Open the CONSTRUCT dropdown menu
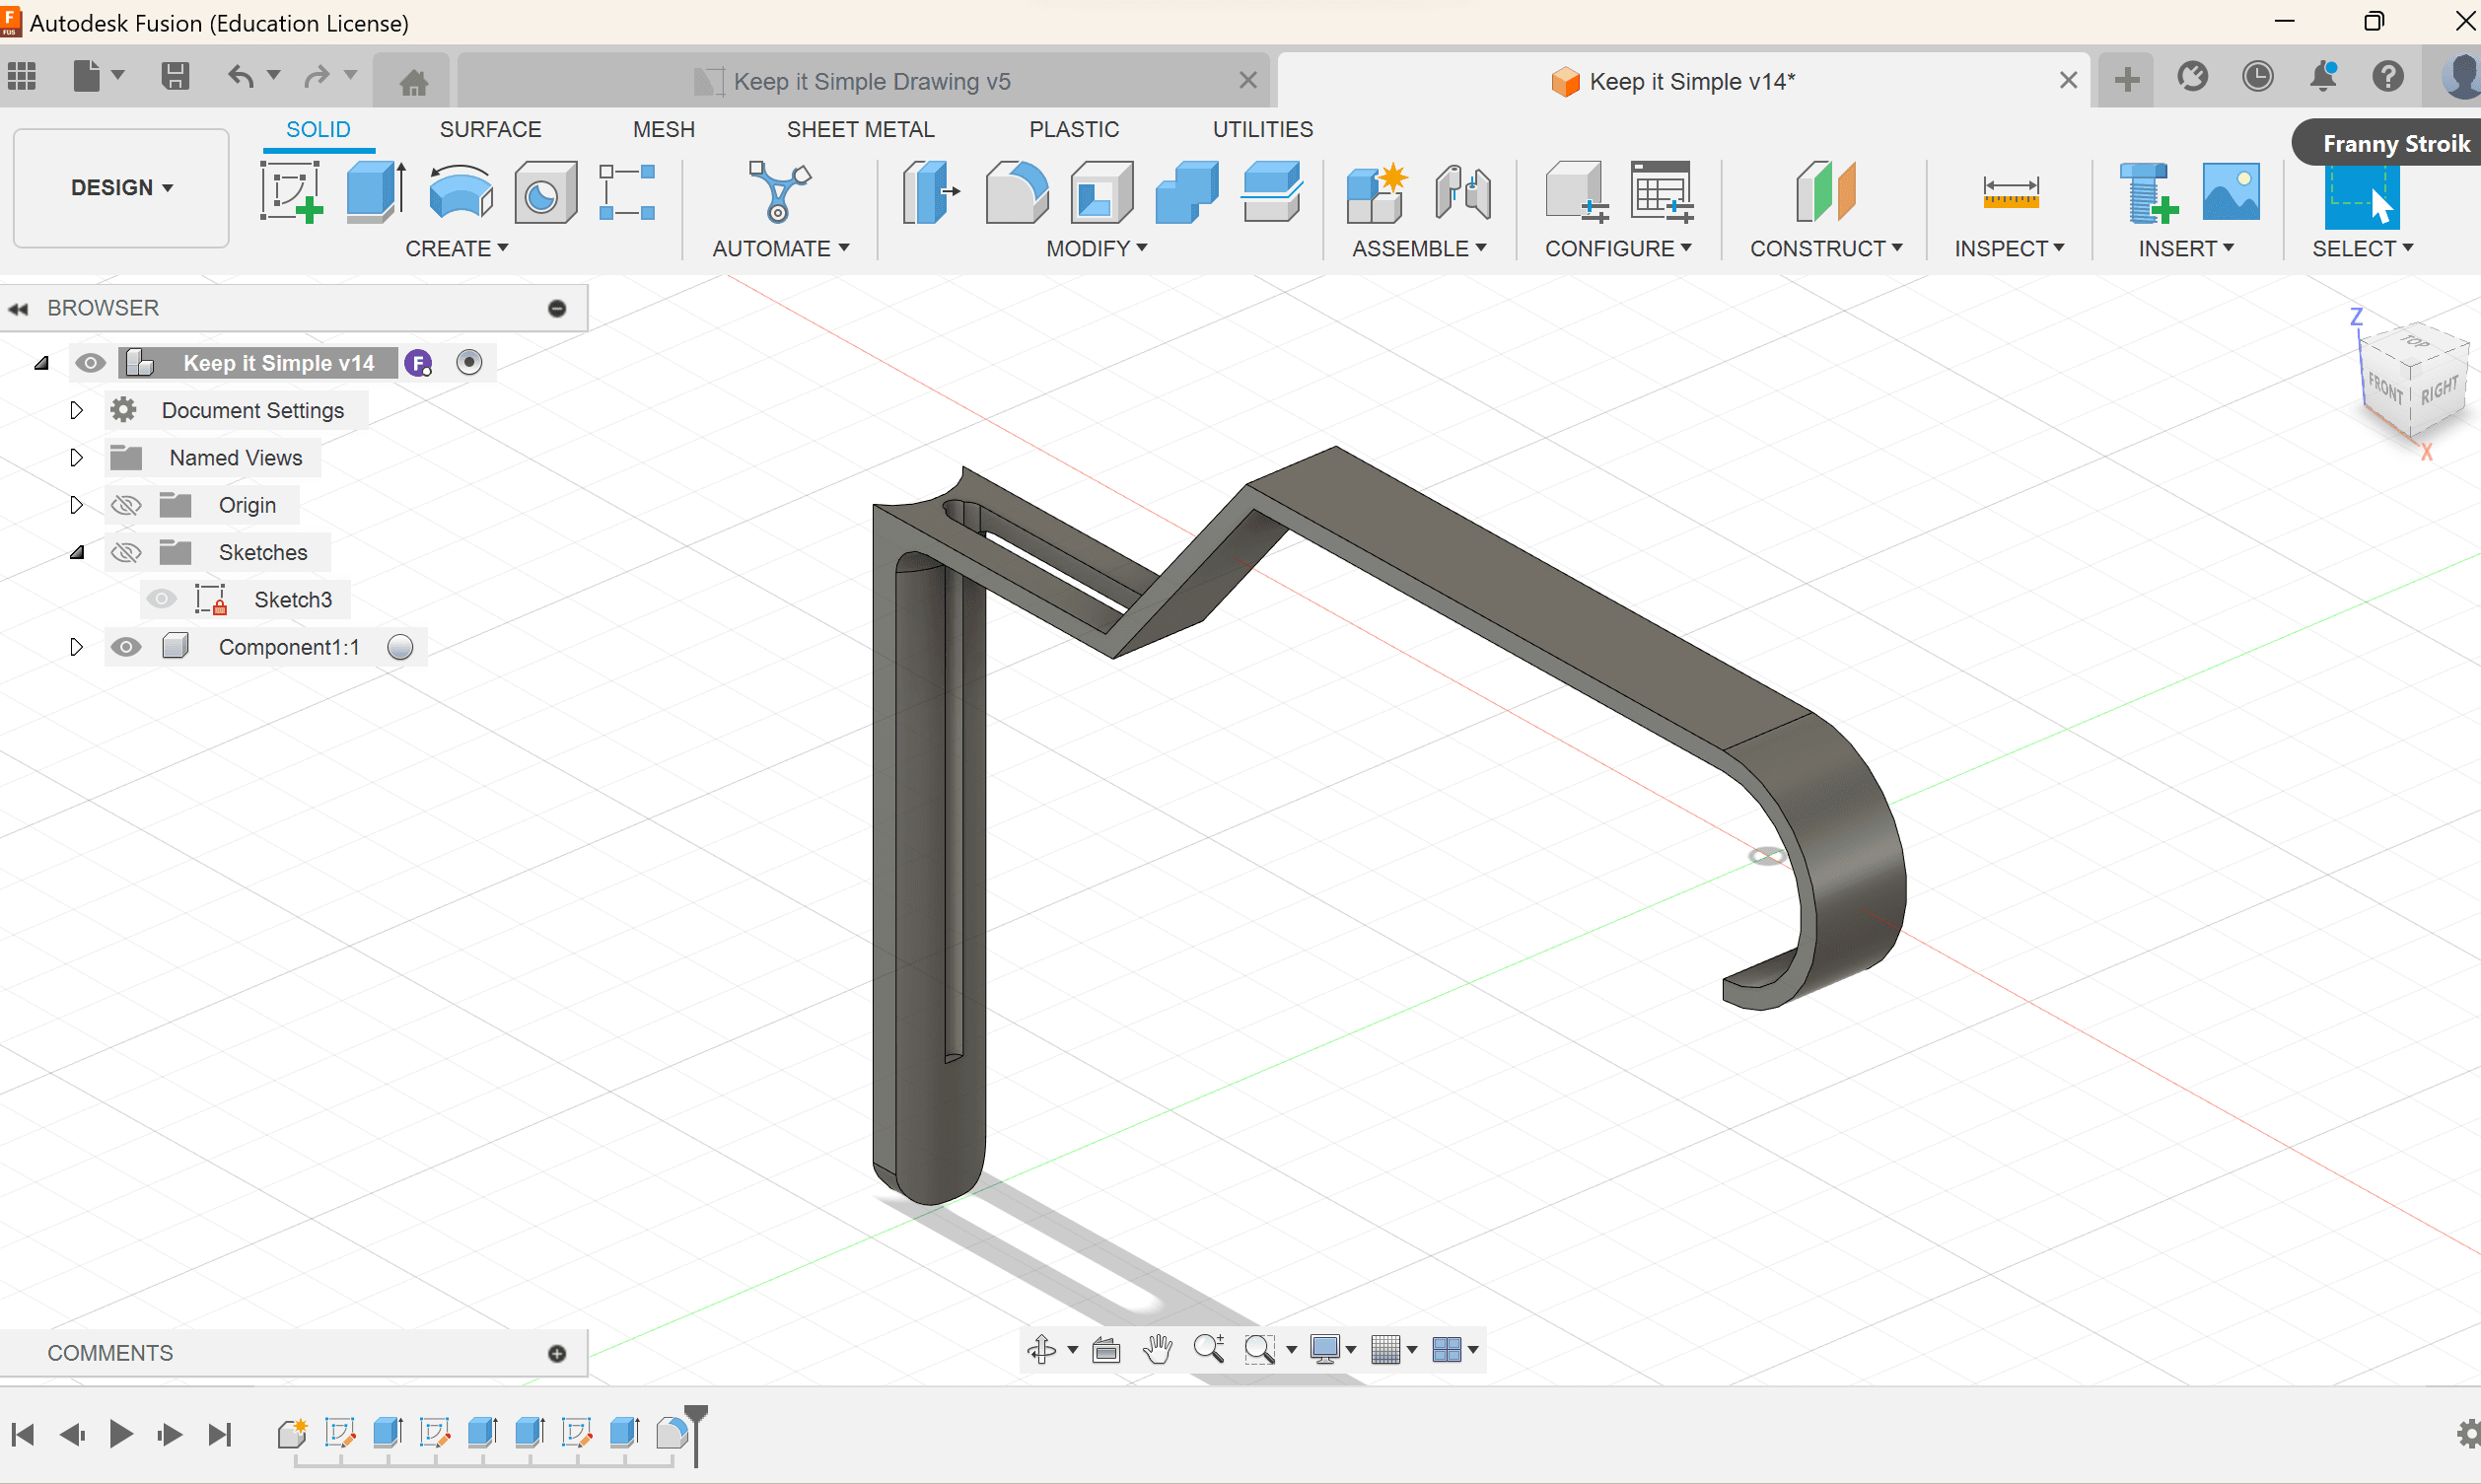2481x1484 pixels. click(x=1826, y=248)
